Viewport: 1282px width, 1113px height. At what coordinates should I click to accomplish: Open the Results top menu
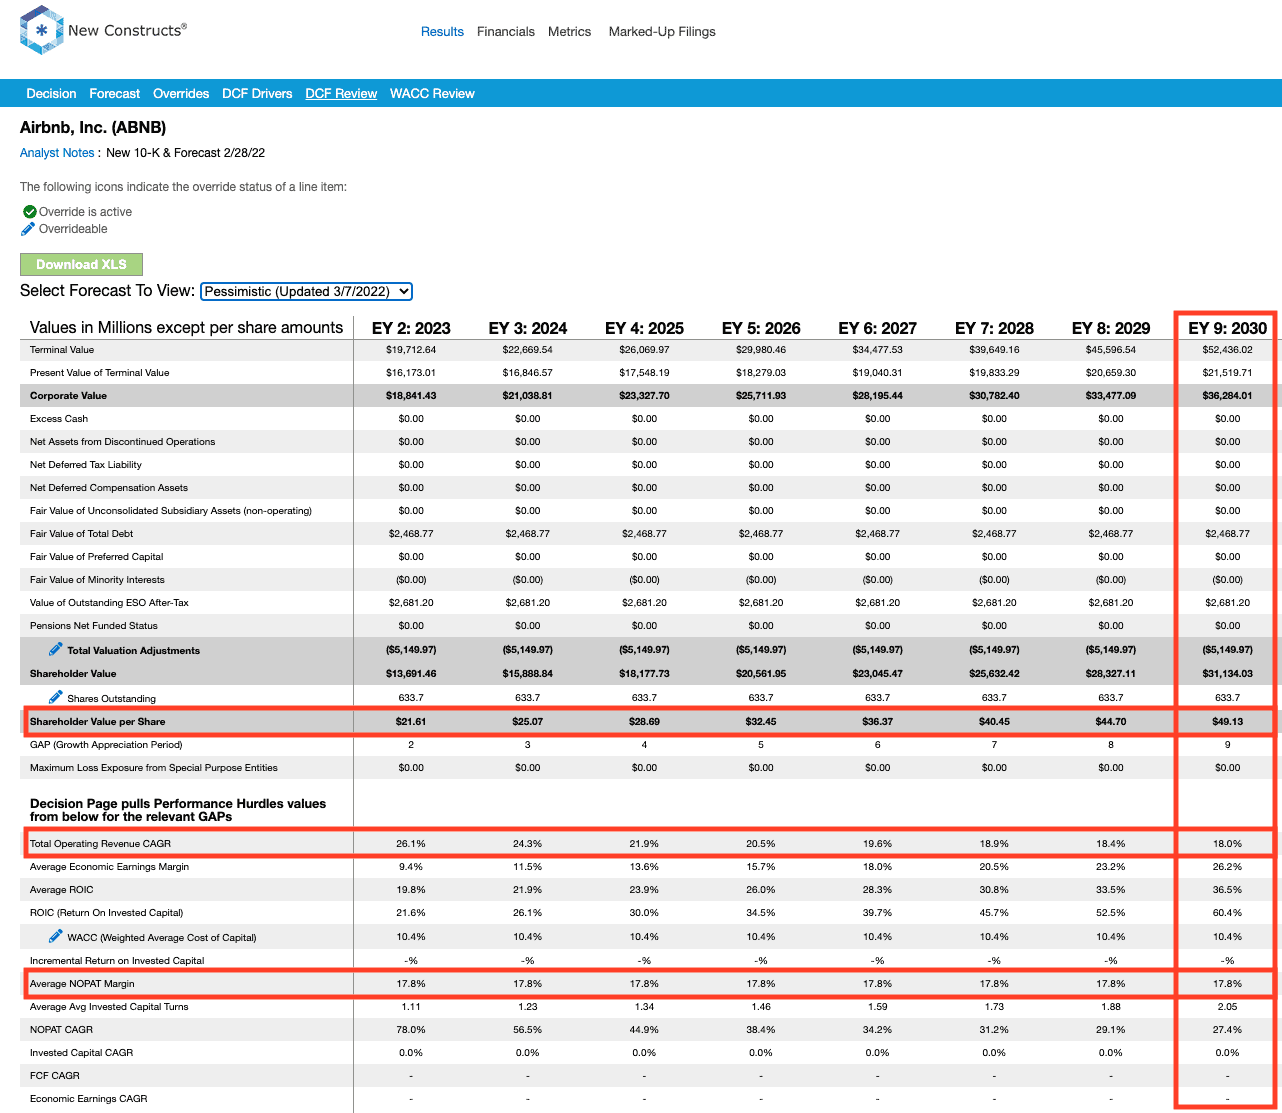point(442,32)
